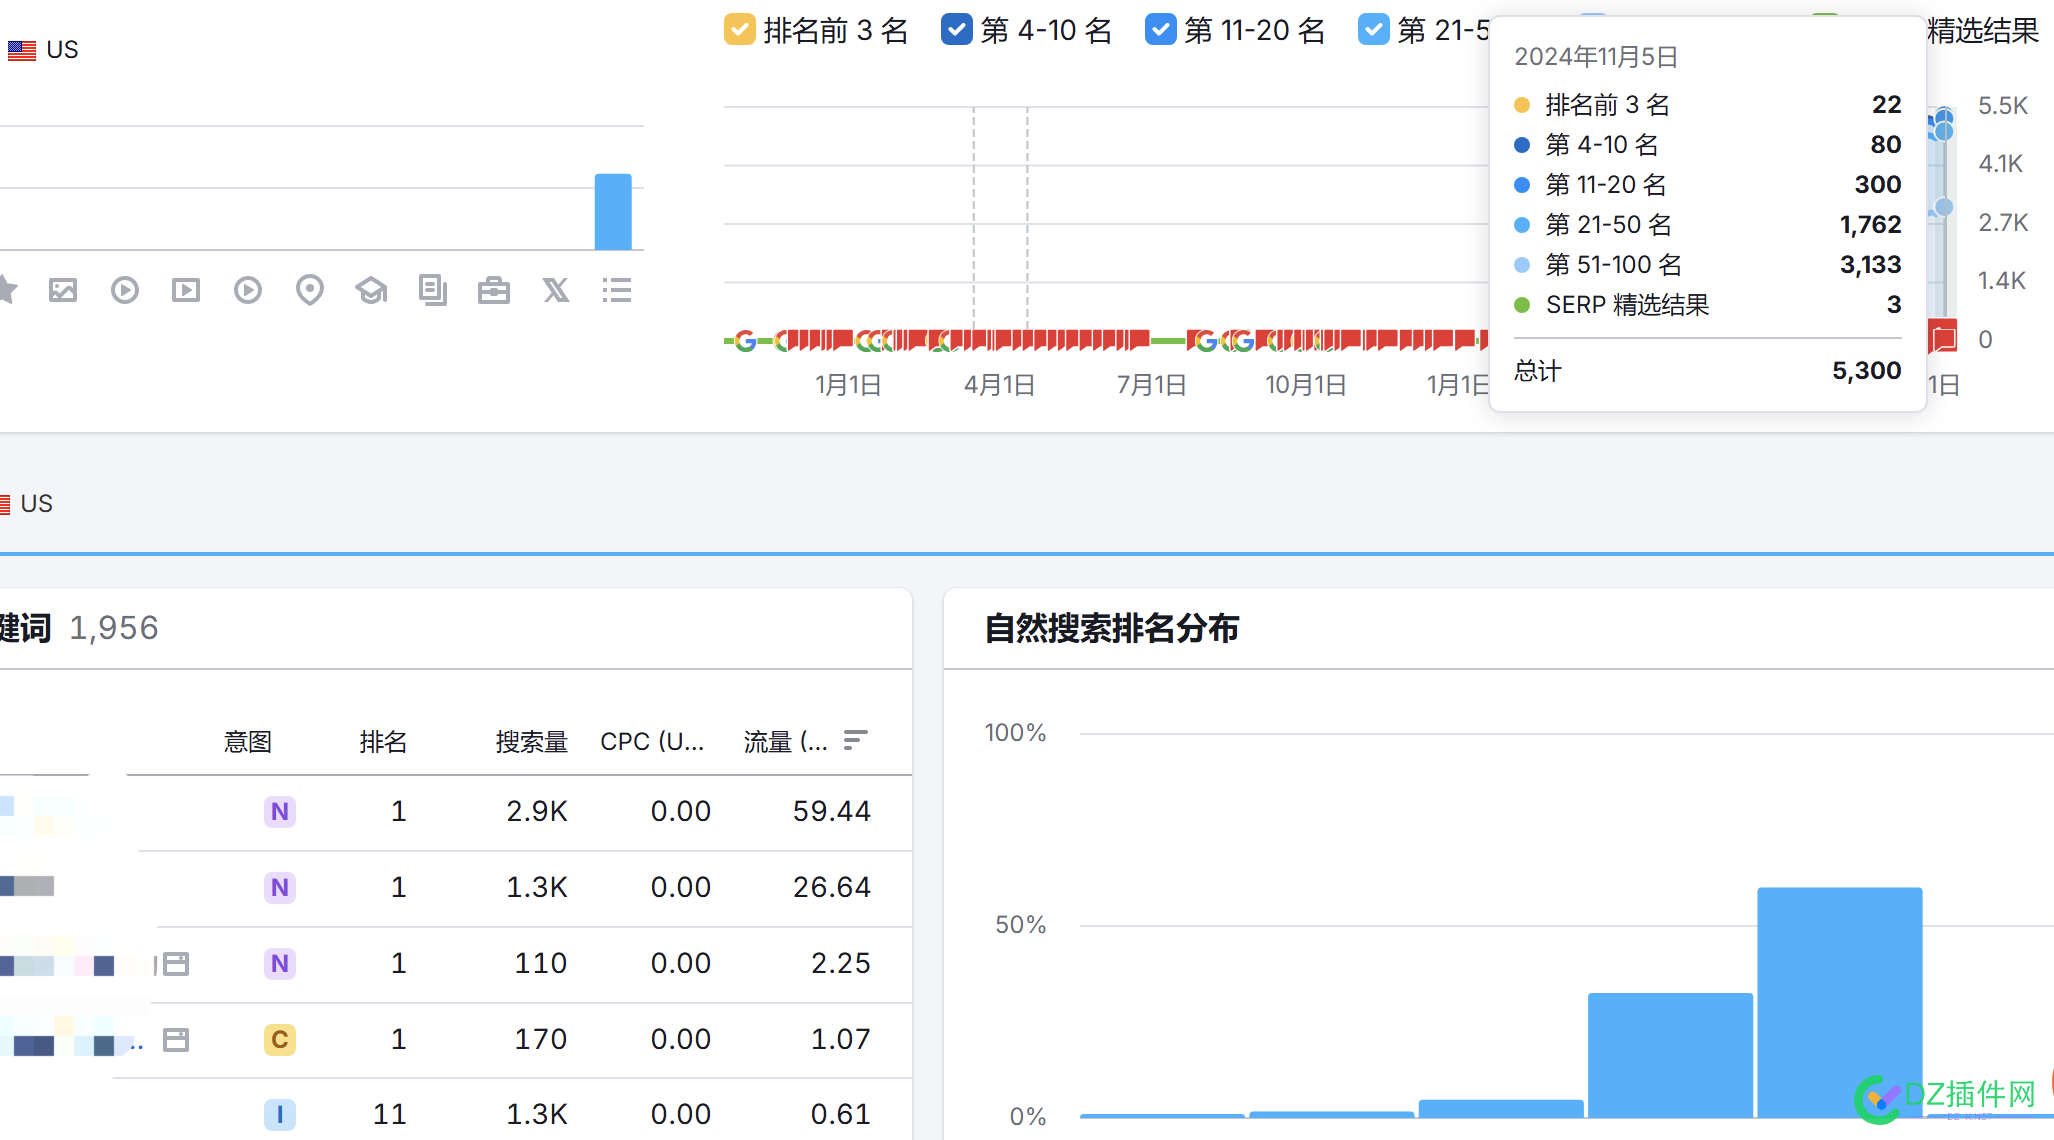Viewport: 2054px width, 1140px height.
Task: Click the image pack SERP feature icon
Action: point(63,291)
